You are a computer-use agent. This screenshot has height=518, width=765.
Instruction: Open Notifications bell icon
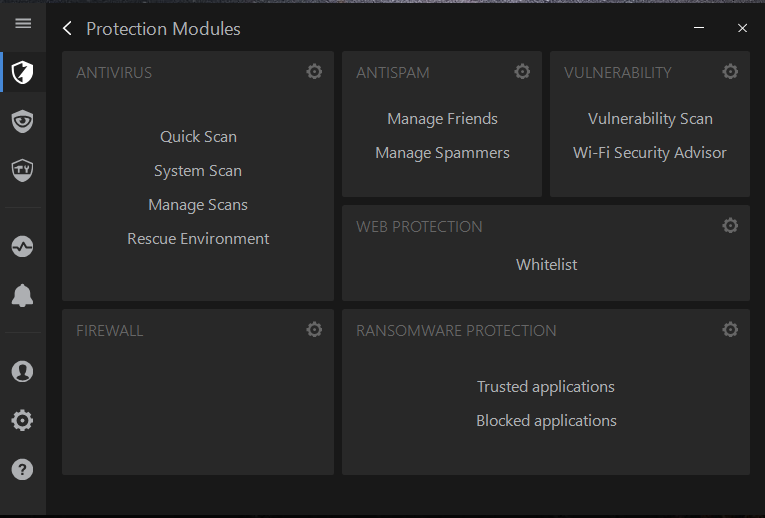pyautogui.click(x=22, y=295)
